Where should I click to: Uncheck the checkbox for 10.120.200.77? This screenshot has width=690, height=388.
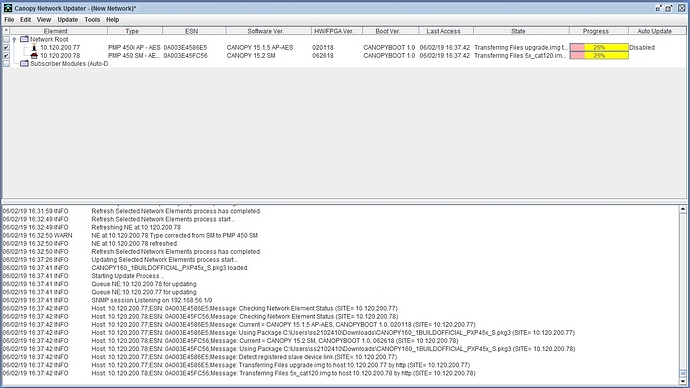[6, 48]
